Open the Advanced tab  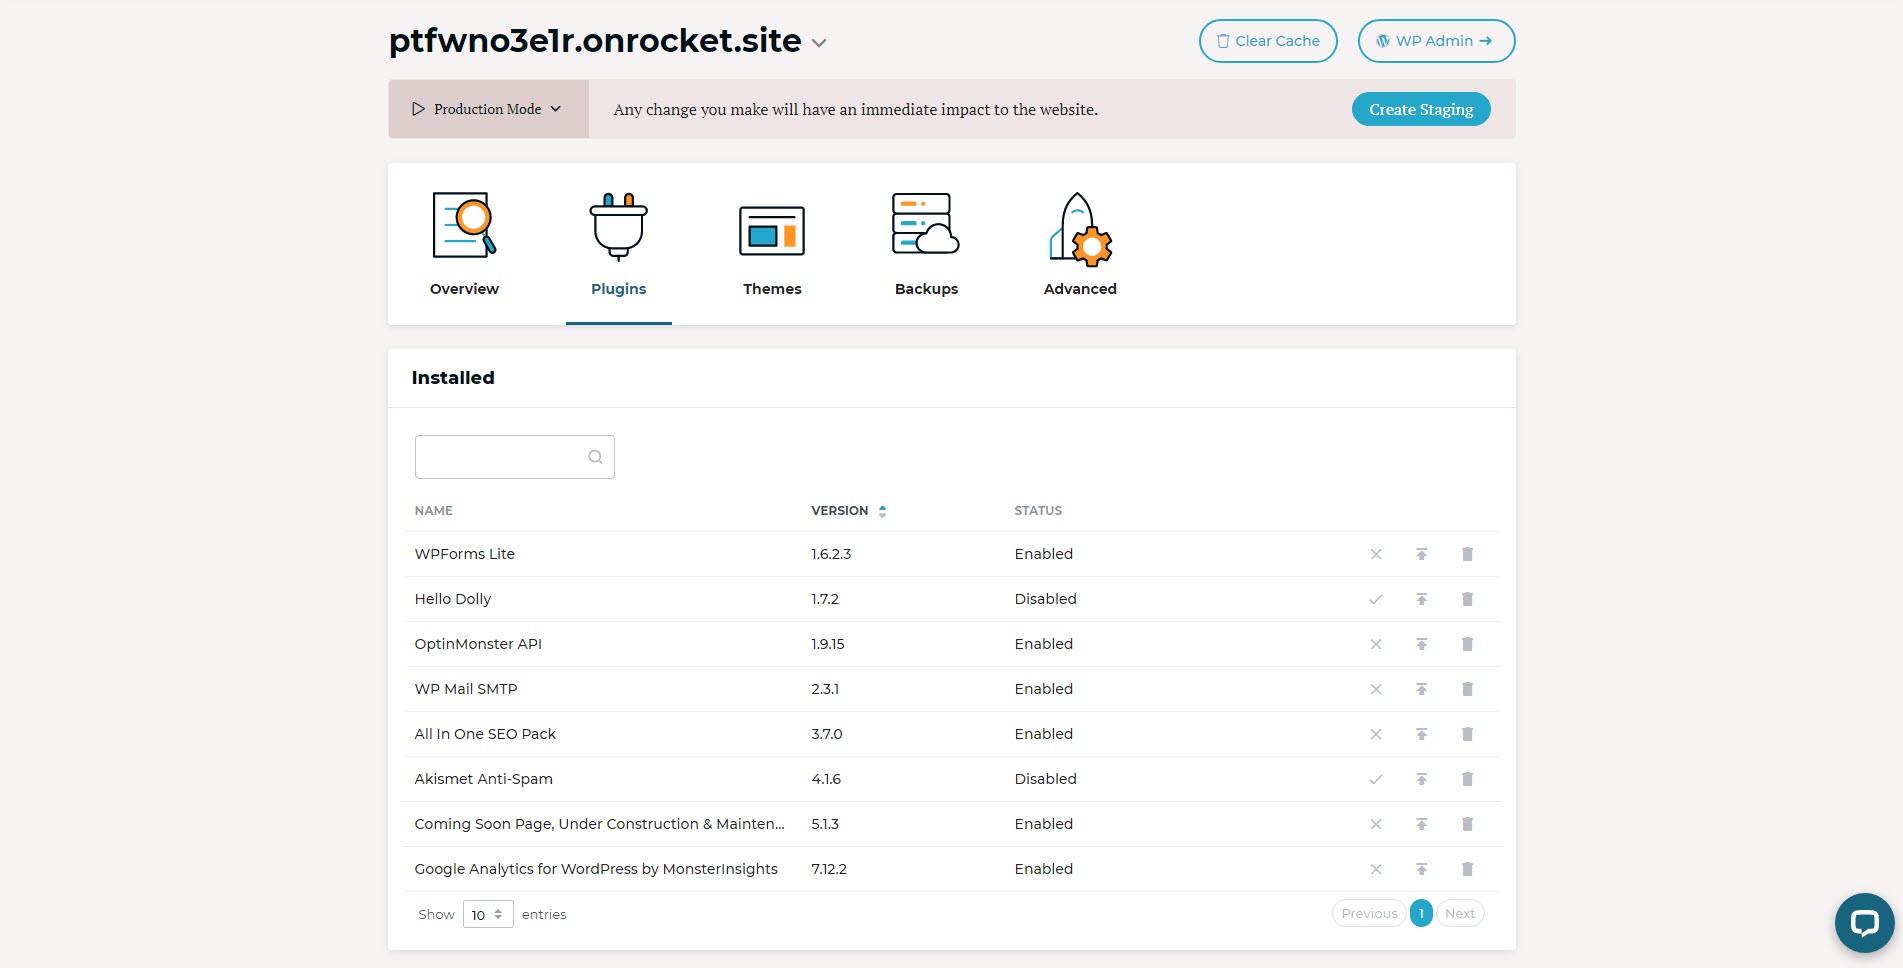1080,244
